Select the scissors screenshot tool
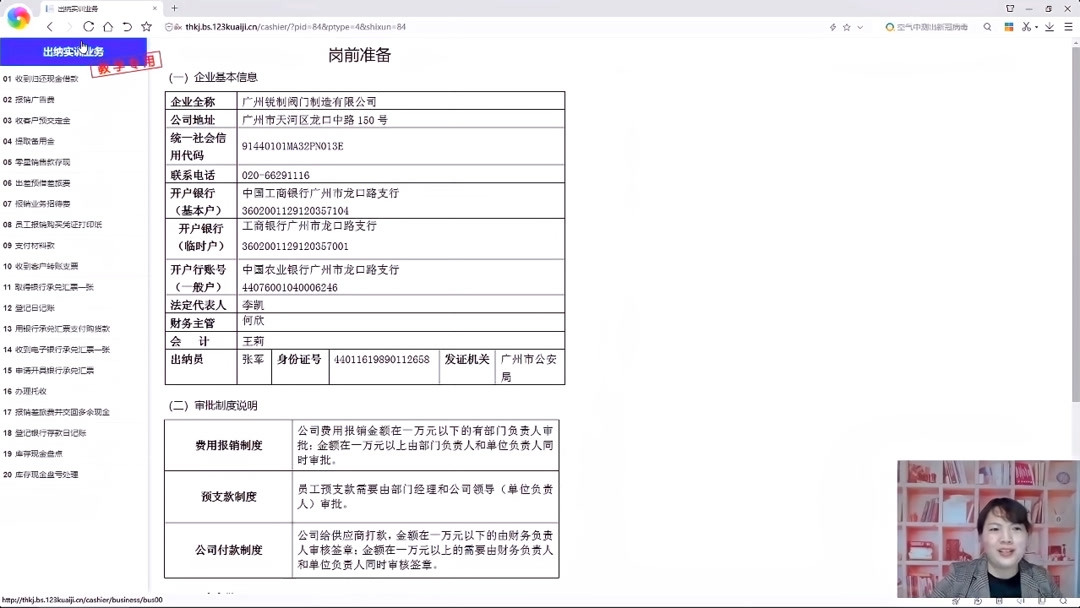This screenshot has width=1080, height=608. tap(1025, 27)
